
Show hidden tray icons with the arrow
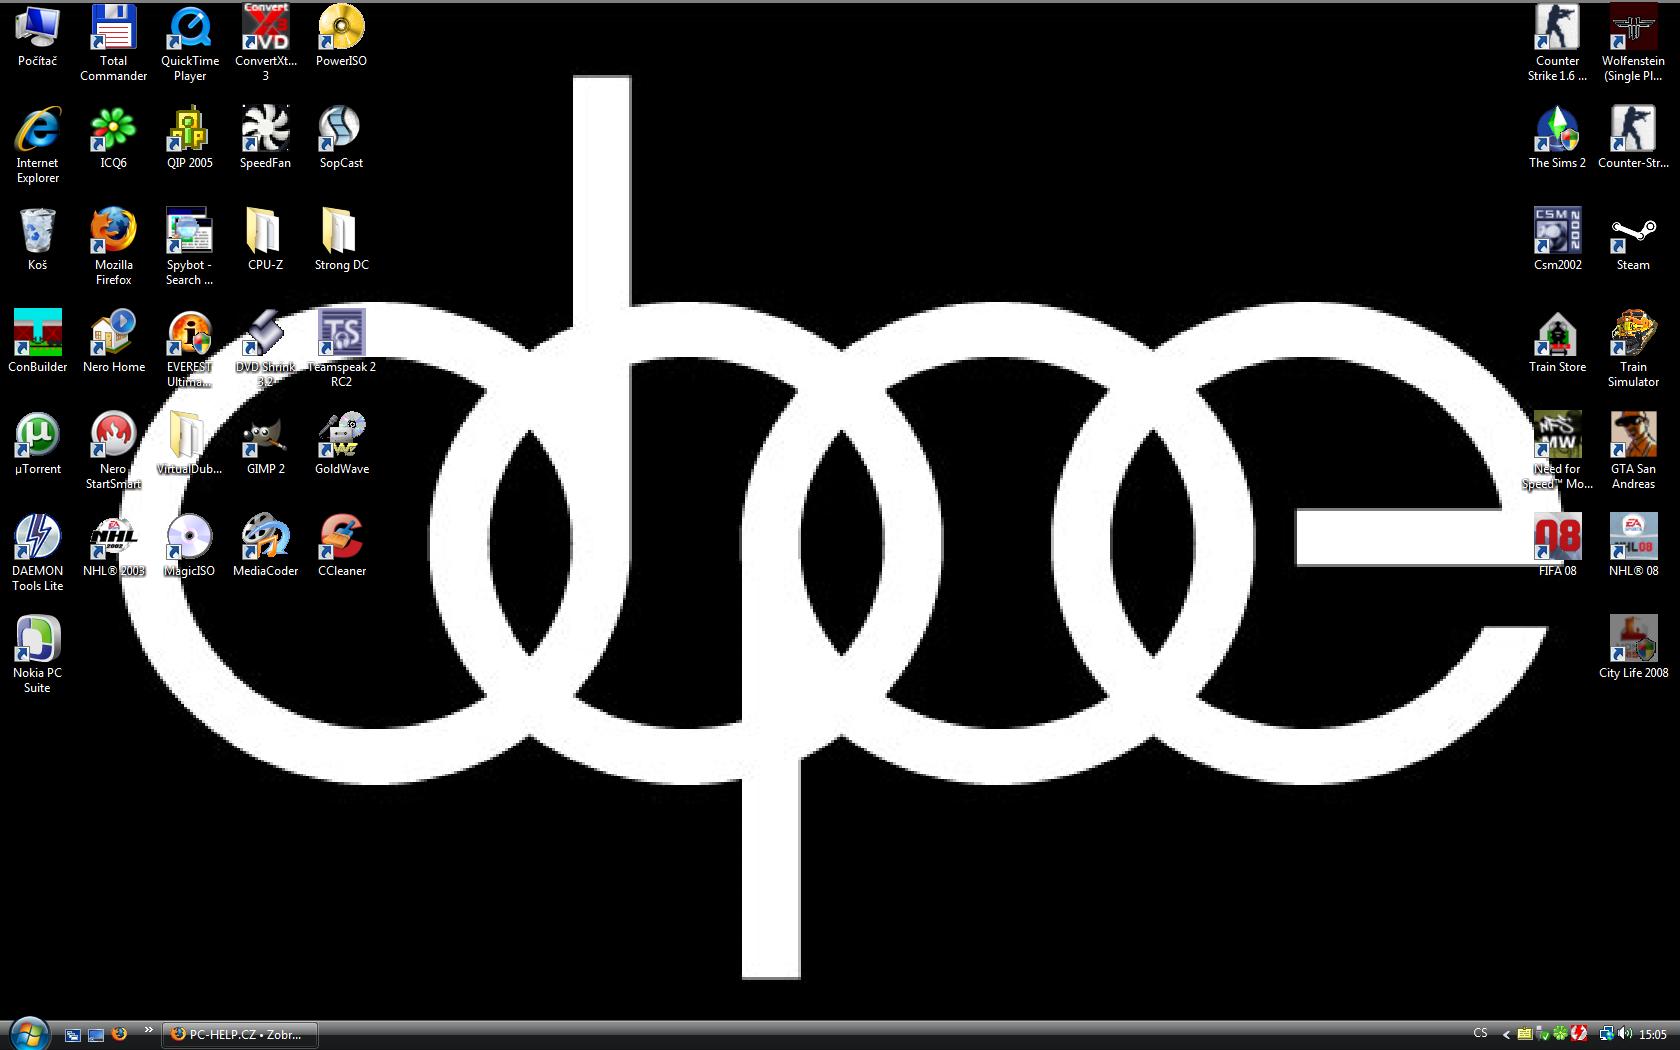(1506, 1035)
